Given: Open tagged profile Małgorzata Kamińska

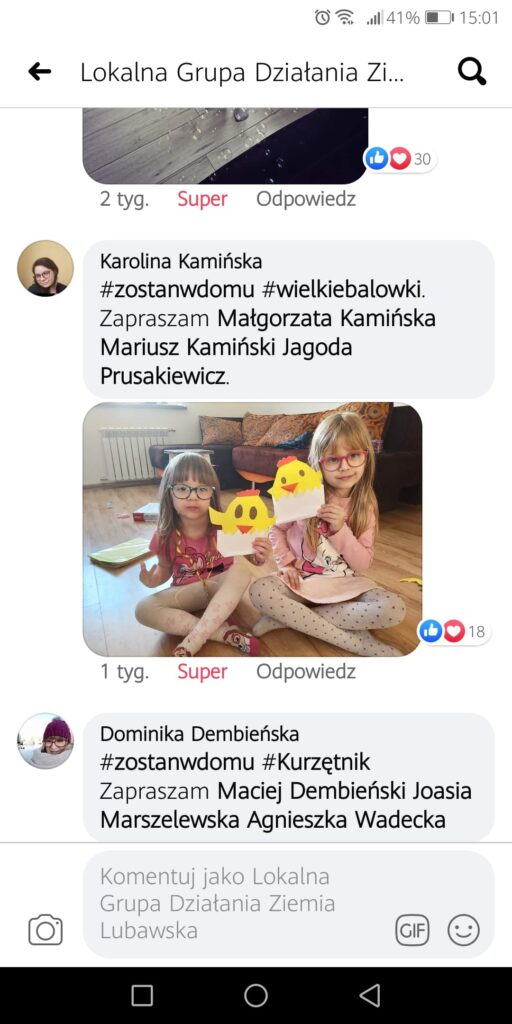Looking at the screenshot, I should point(327,319).
